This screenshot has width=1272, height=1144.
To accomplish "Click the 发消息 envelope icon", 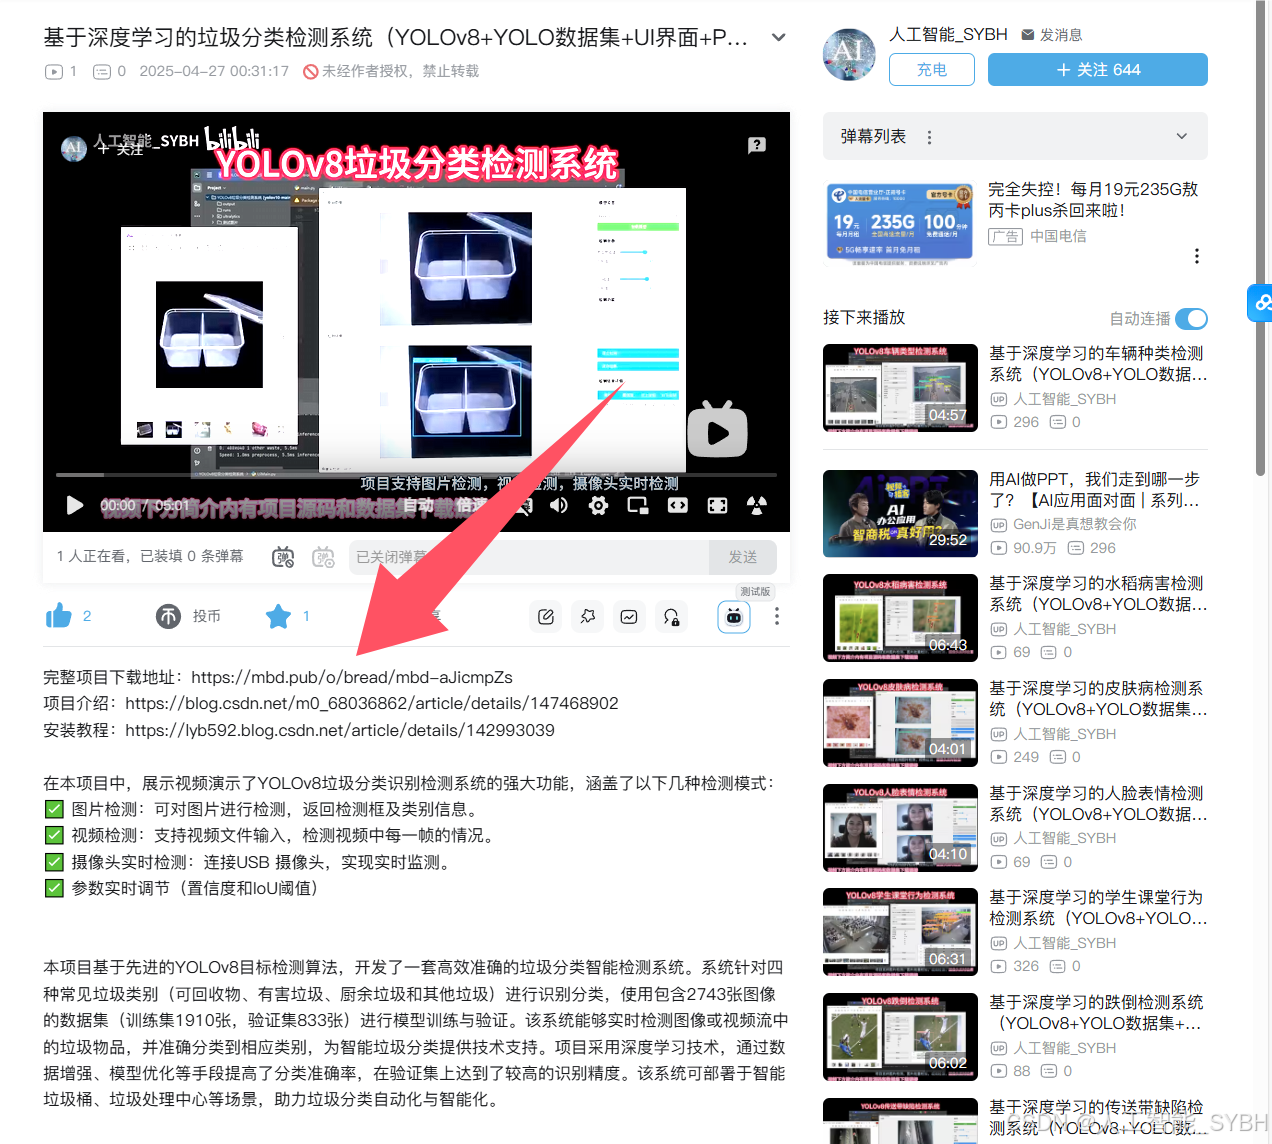I will tap(1028, 35).
